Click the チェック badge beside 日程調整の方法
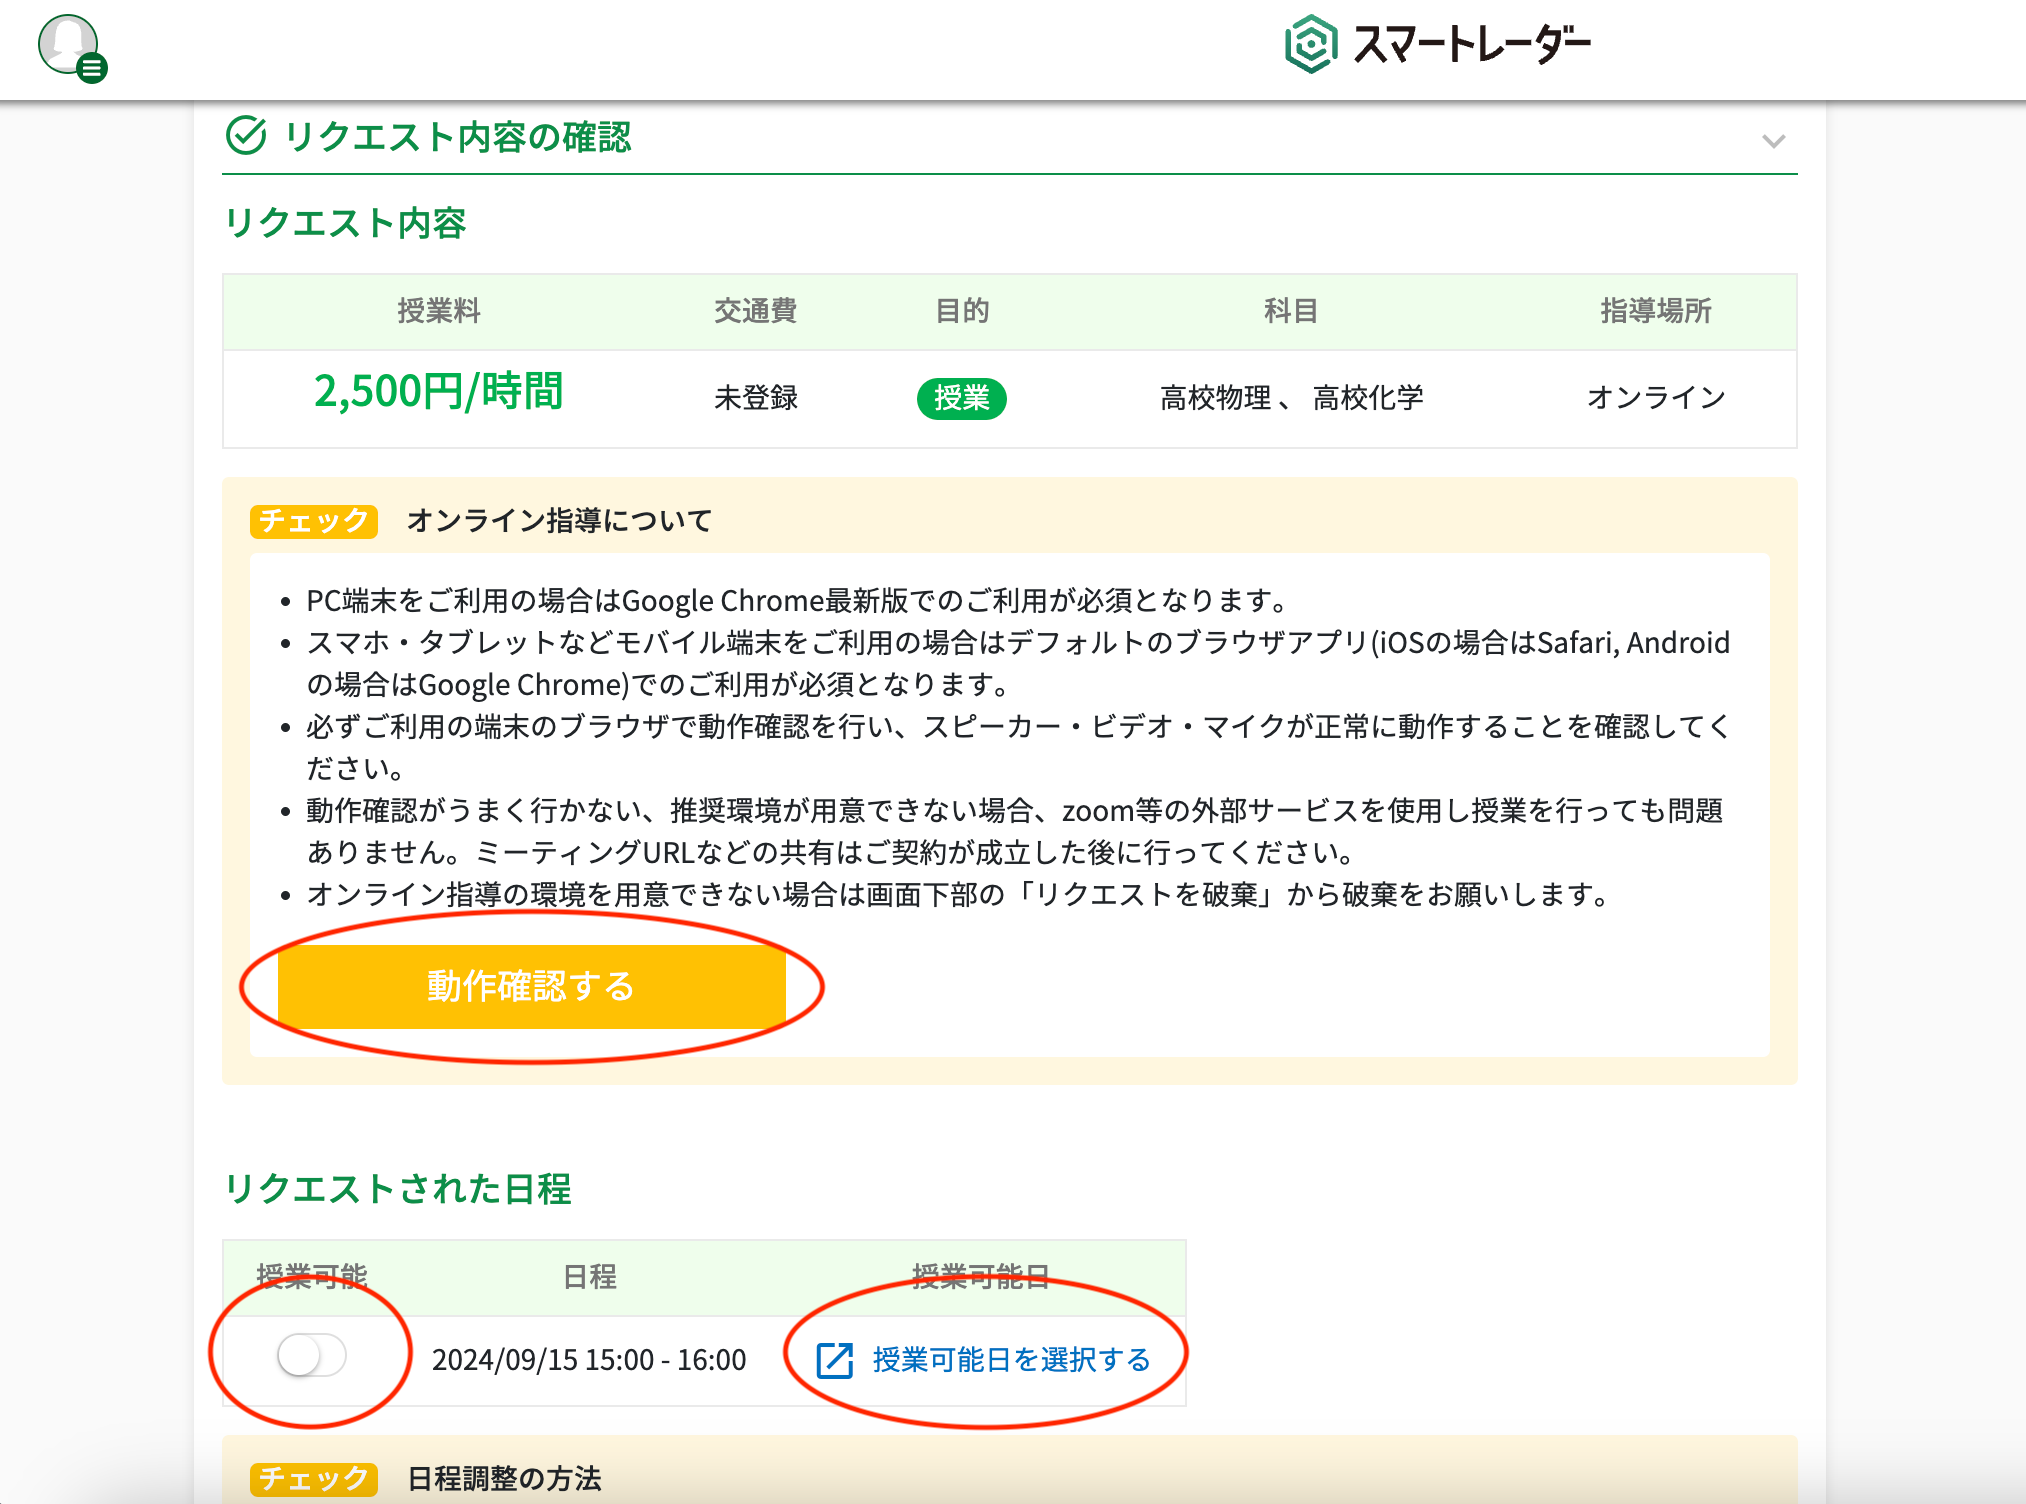 [313, 1478]
